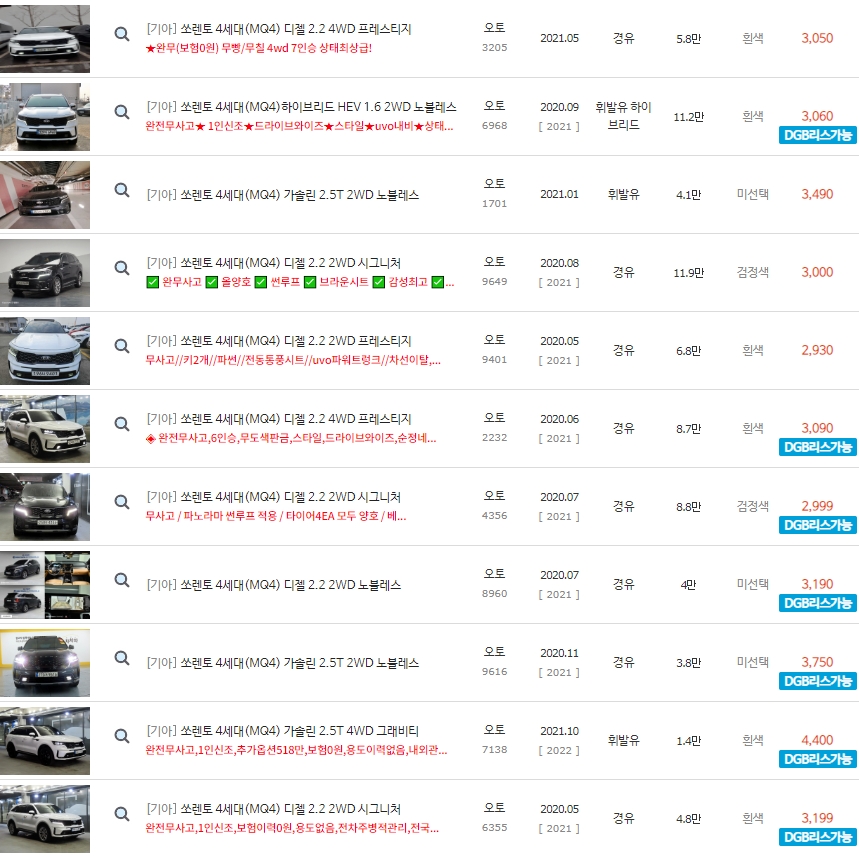Click the price 3,490
The height and width of the screenshot is (857, 859).
(817, 194)
